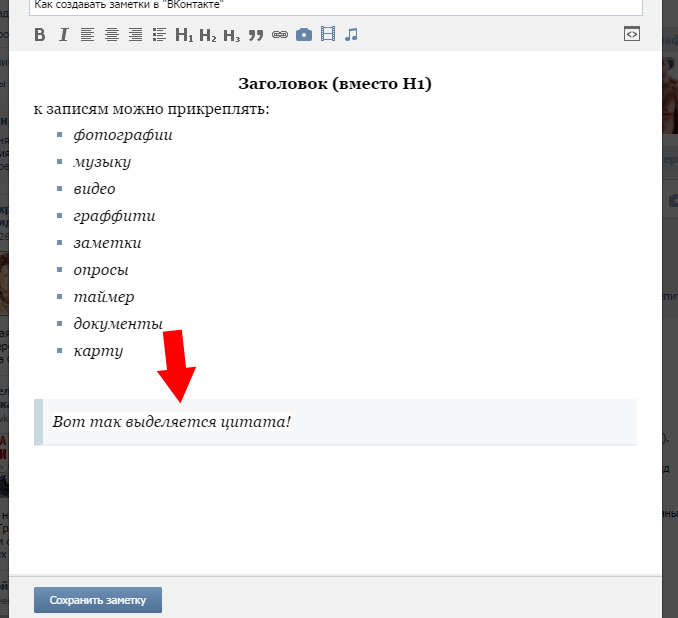Click the list item видео
Viewport: 678px width, 618px height.
click(94, 189)
